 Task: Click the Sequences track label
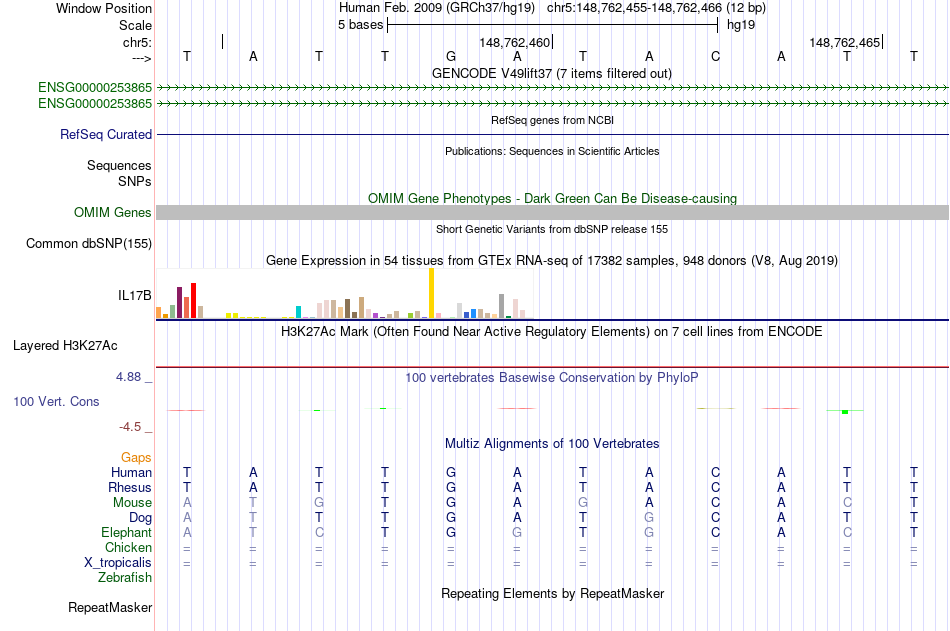(119, 165)
